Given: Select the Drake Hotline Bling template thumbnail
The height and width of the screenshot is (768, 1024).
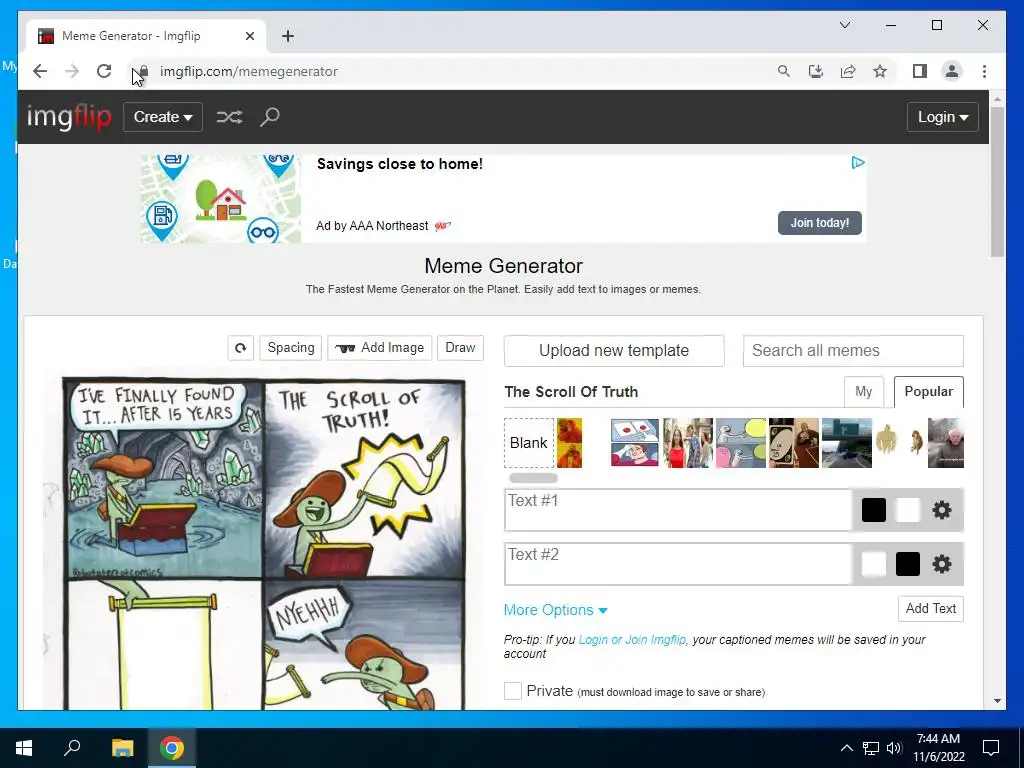Looking at the screenshot, I should [x=569, y=443].
